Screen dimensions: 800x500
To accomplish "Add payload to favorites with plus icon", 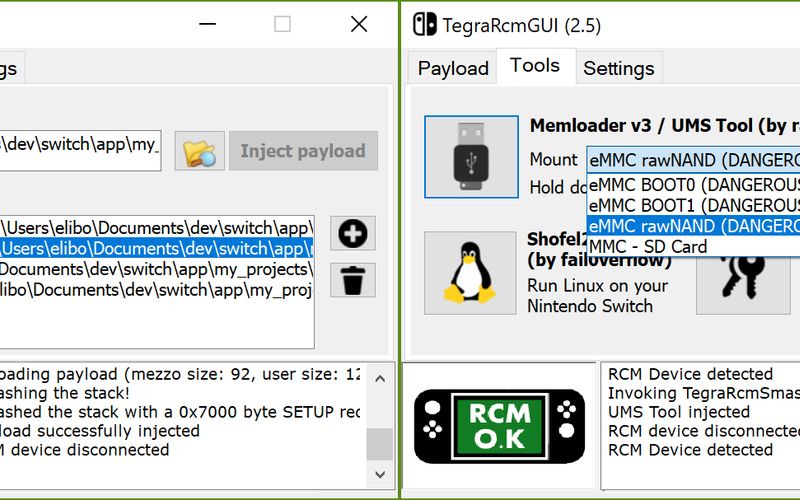I will [352, 233].
